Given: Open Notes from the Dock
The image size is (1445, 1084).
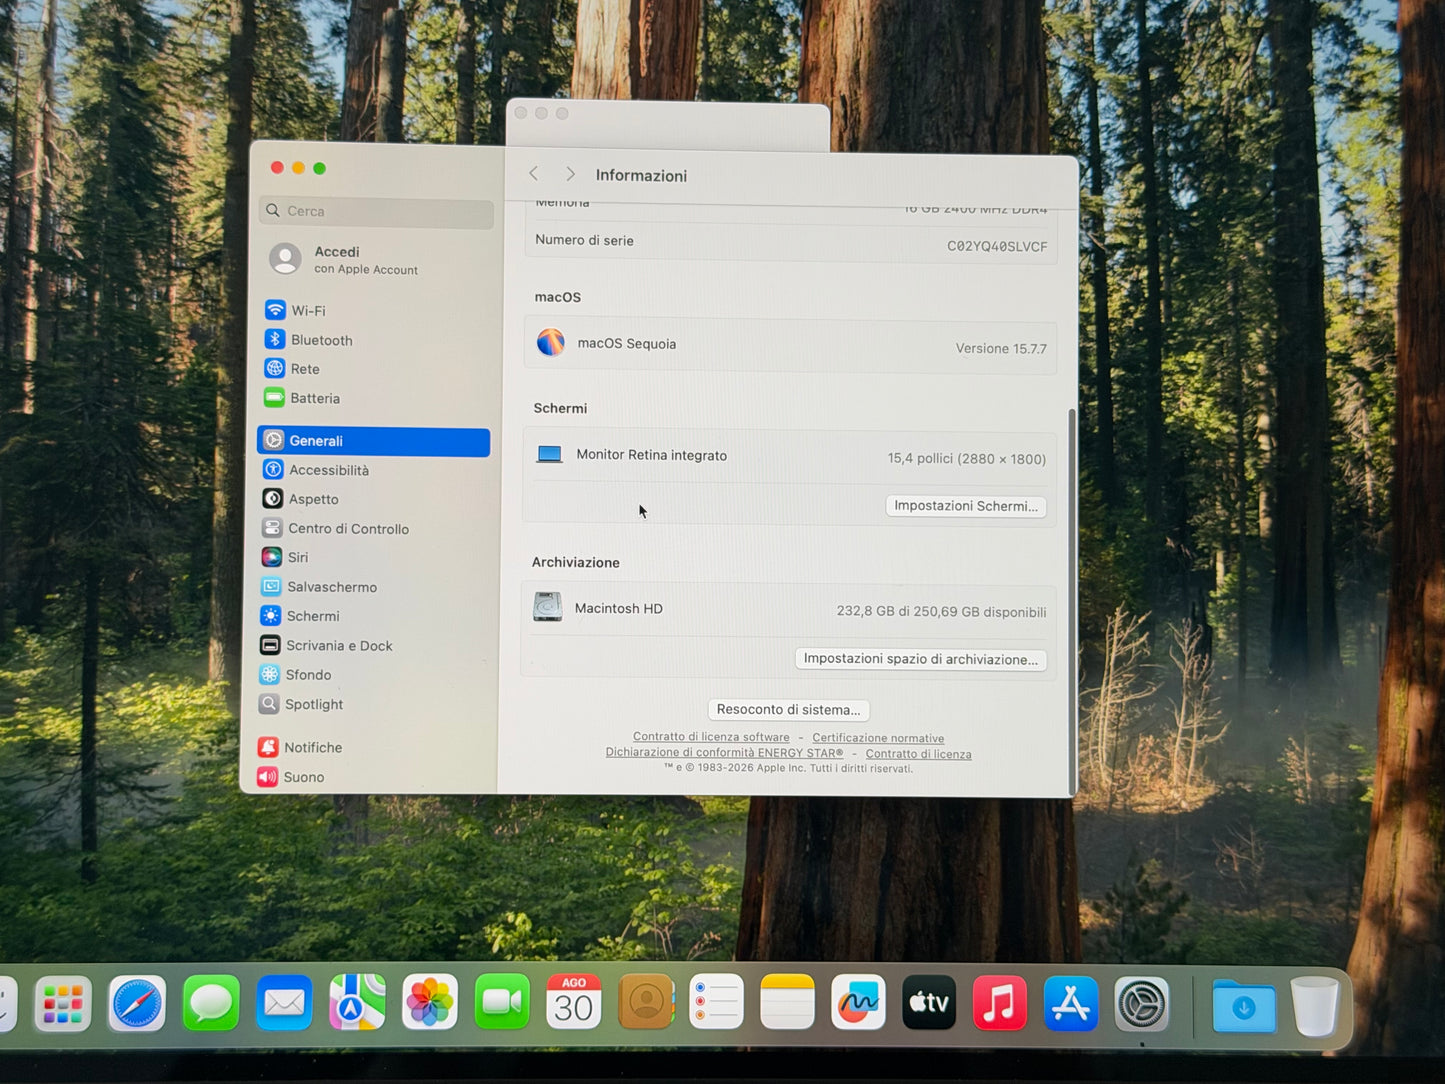Looking at the screenshot, I should click(x=788, y=1002).
